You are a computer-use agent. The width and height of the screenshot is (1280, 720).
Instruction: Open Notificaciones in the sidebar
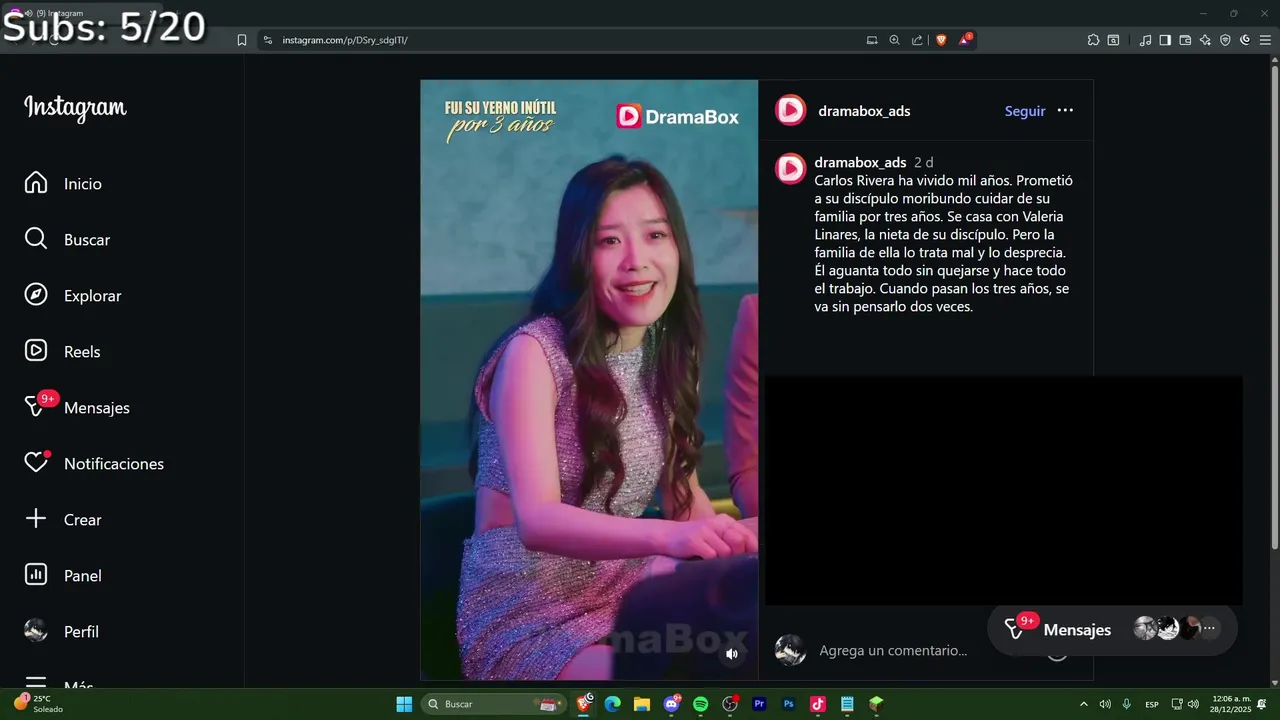pyautogui.click(x=94, y=463)
